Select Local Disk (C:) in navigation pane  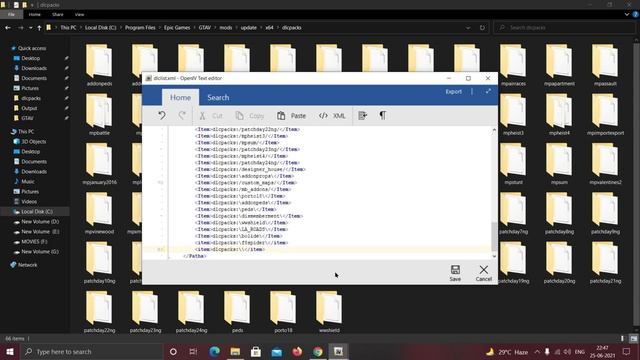[37, 212]
